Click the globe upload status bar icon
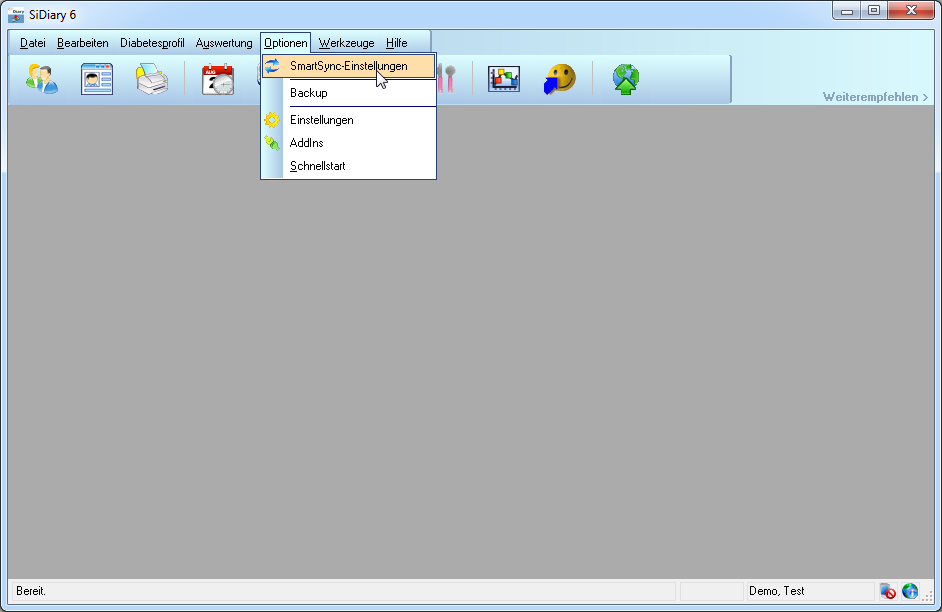 click(909, 591)
